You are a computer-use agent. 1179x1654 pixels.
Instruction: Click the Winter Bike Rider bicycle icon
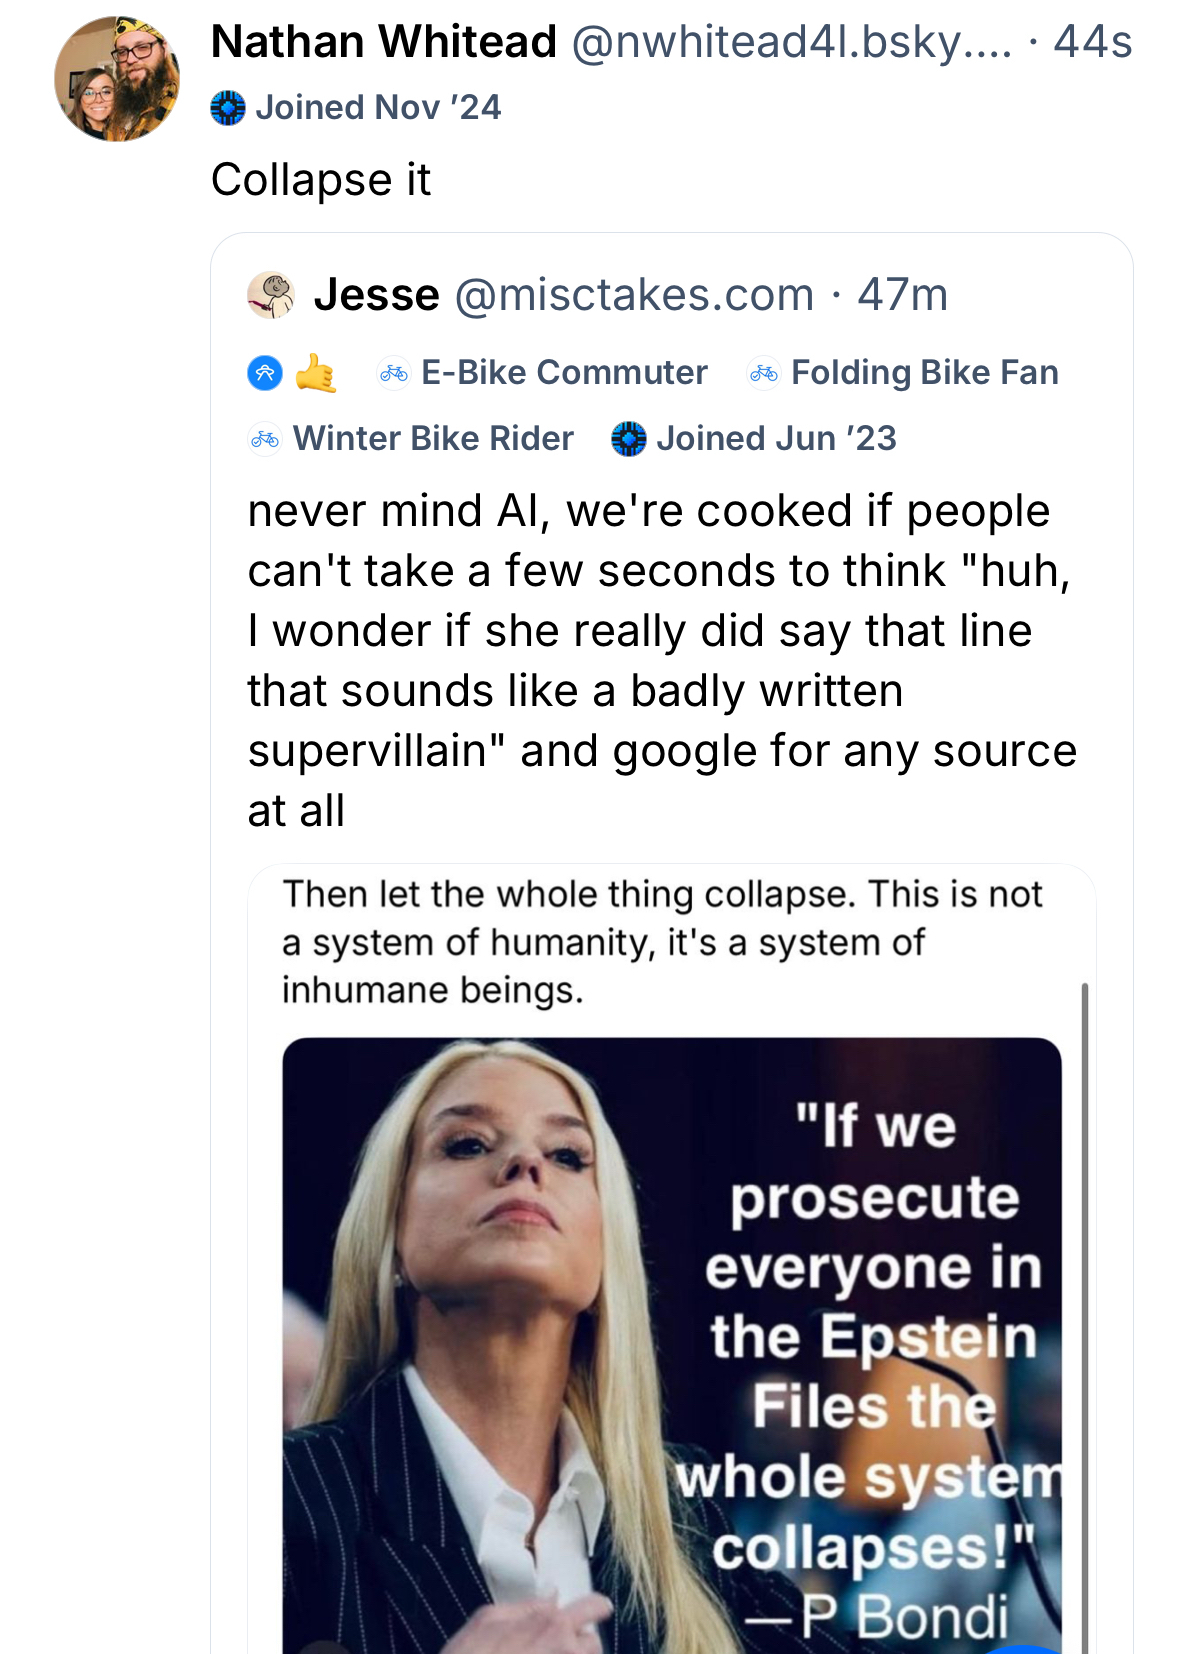tap(265, 439)
